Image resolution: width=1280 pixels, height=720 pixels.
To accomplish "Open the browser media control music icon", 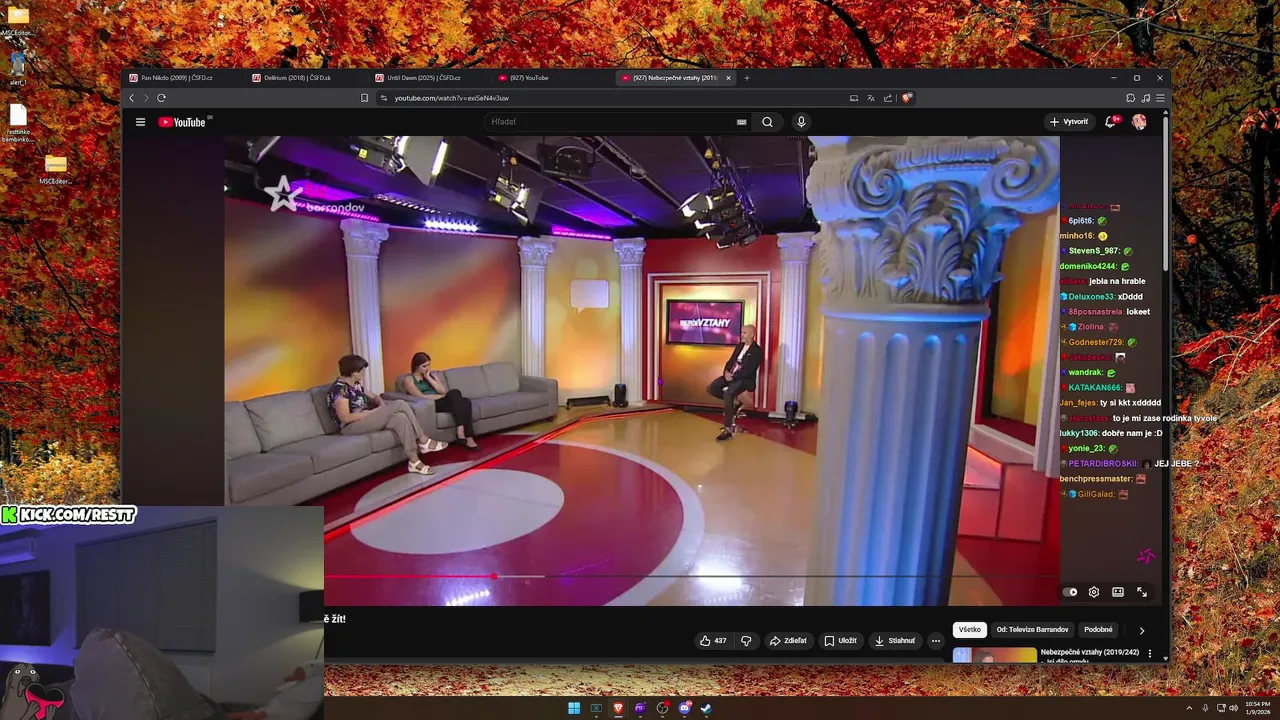I will click(x=1146, y=98).
